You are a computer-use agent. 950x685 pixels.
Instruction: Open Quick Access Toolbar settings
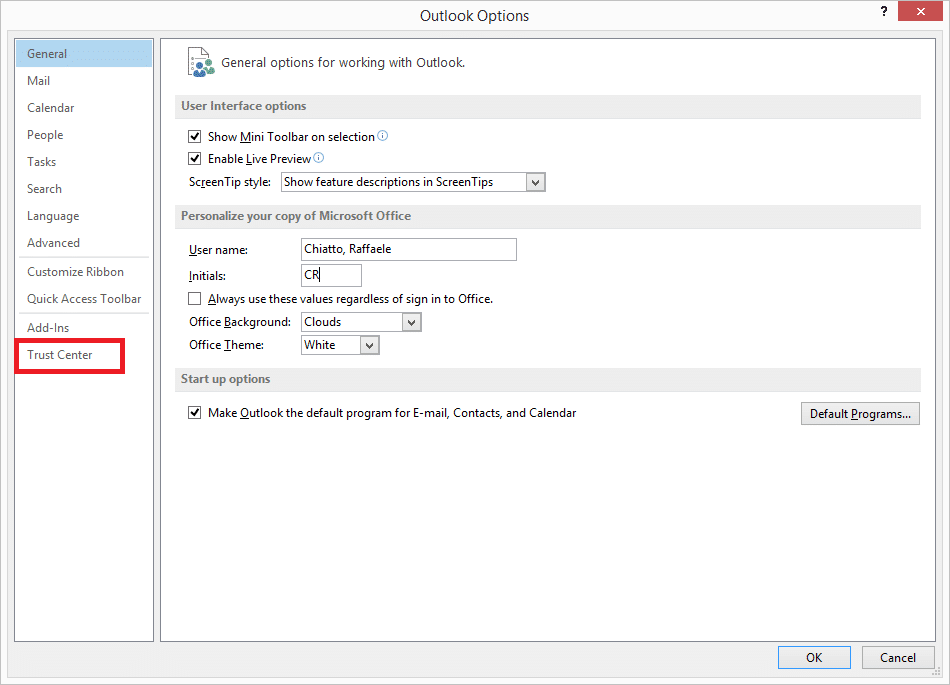click(84, 299)
